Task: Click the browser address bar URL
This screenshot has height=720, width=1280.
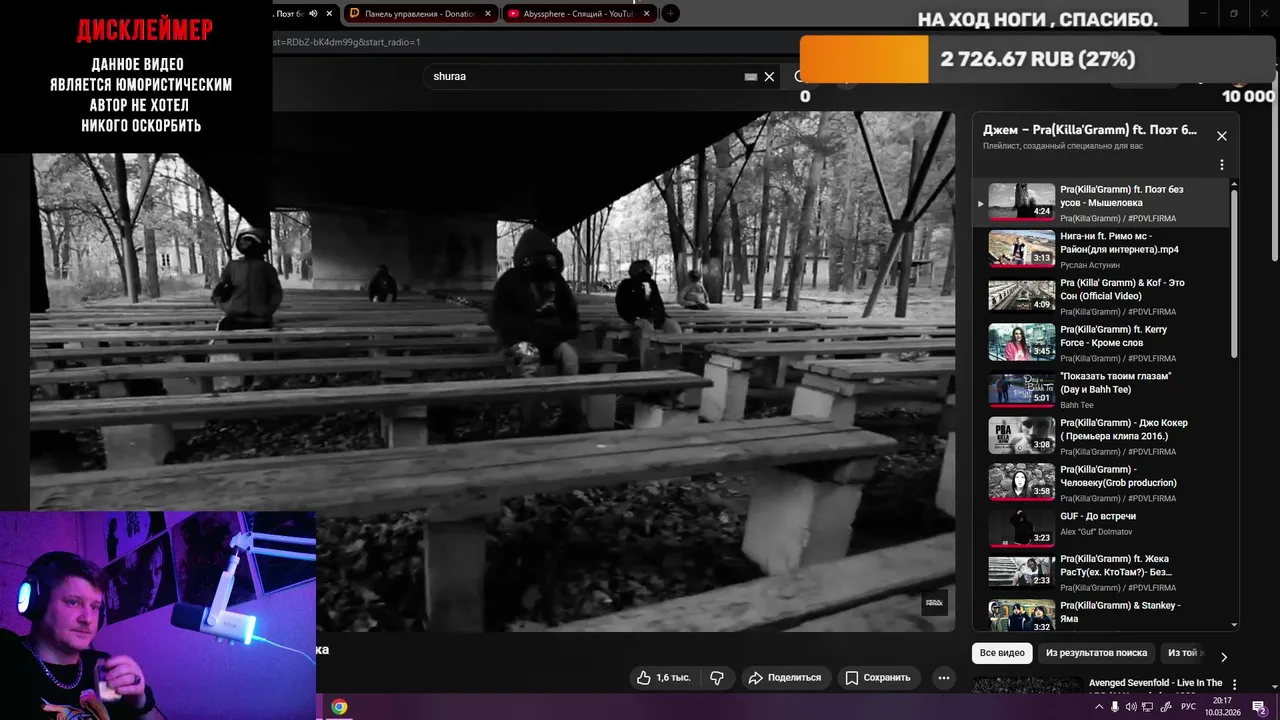Action: coord(346,42)
